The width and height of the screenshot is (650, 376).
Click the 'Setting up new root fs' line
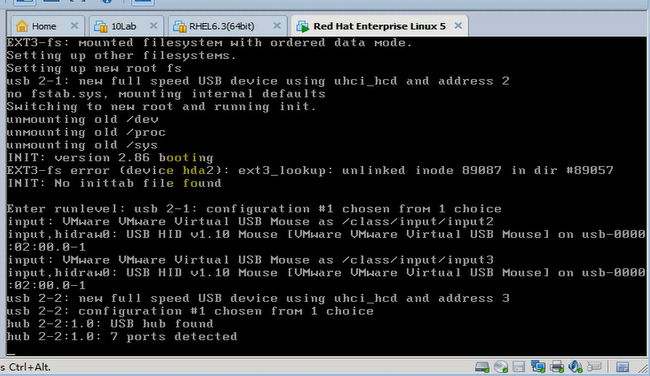[94, 68]
